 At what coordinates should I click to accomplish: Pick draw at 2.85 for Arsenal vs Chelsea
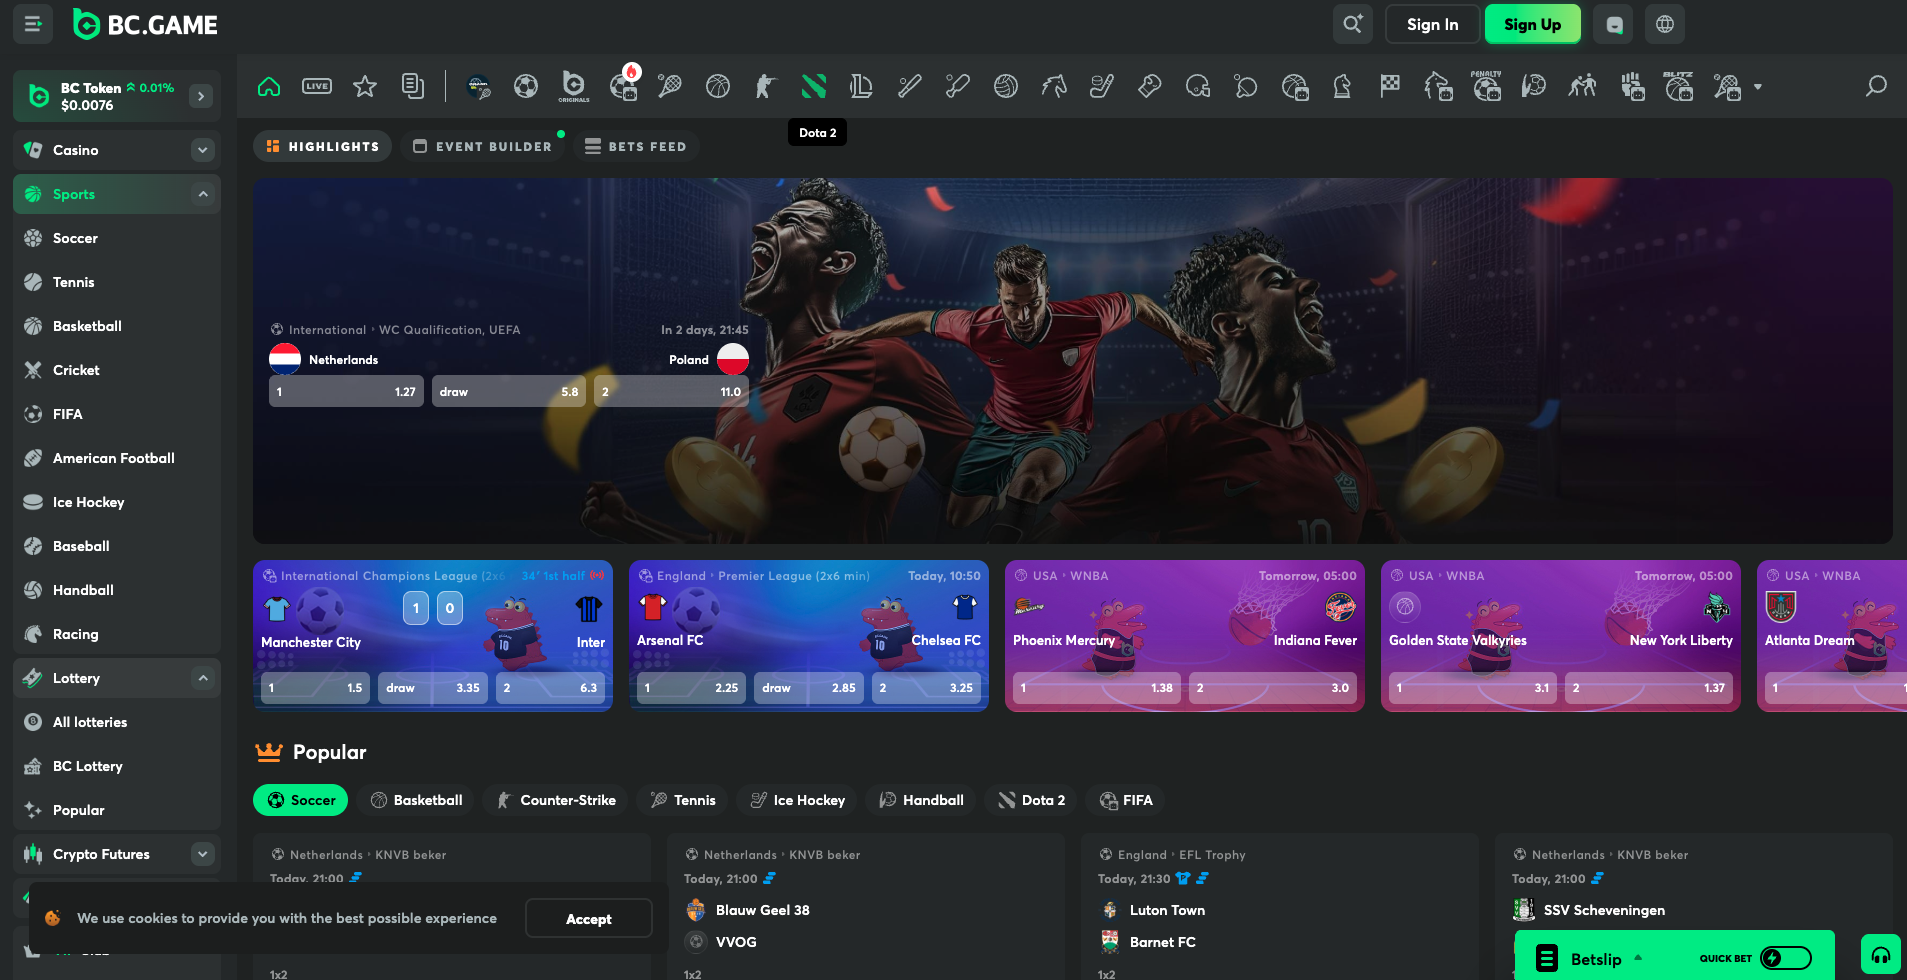[x=809, y=688]
